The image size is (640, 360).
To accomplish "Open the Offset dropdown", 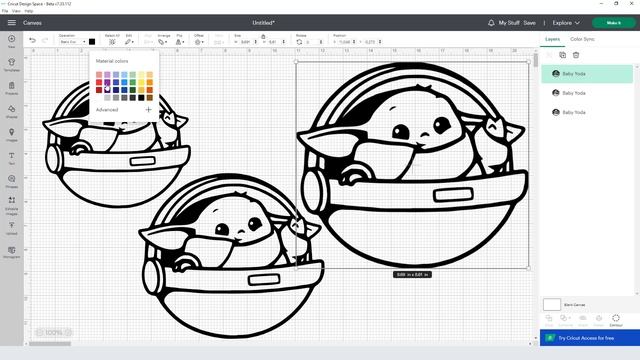I will (199, 42).
